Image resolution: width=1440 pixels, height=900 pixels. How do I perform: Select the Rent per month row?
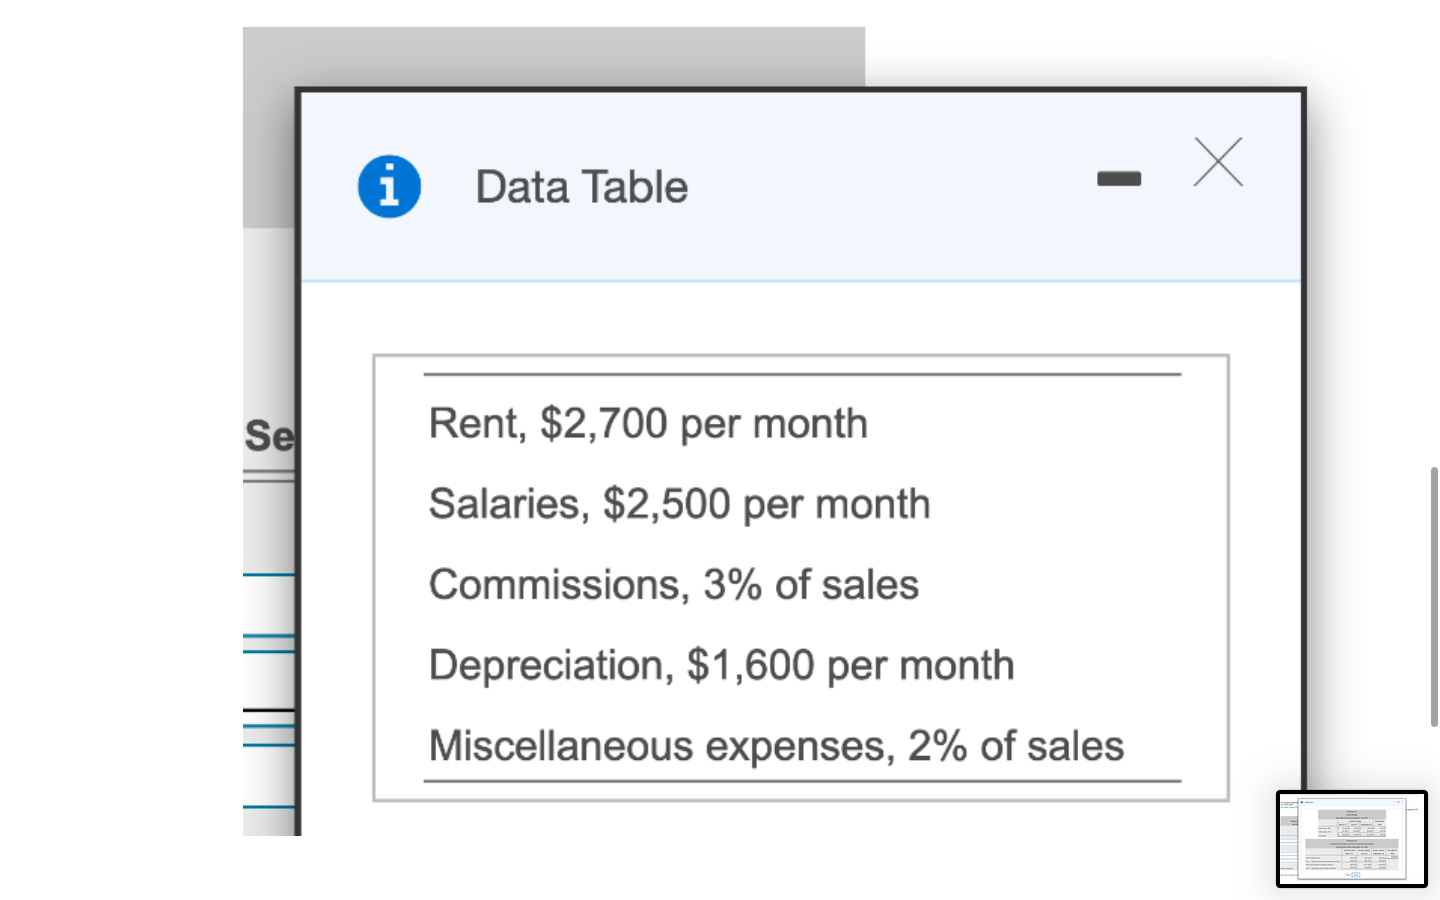(x=647, y=424)
